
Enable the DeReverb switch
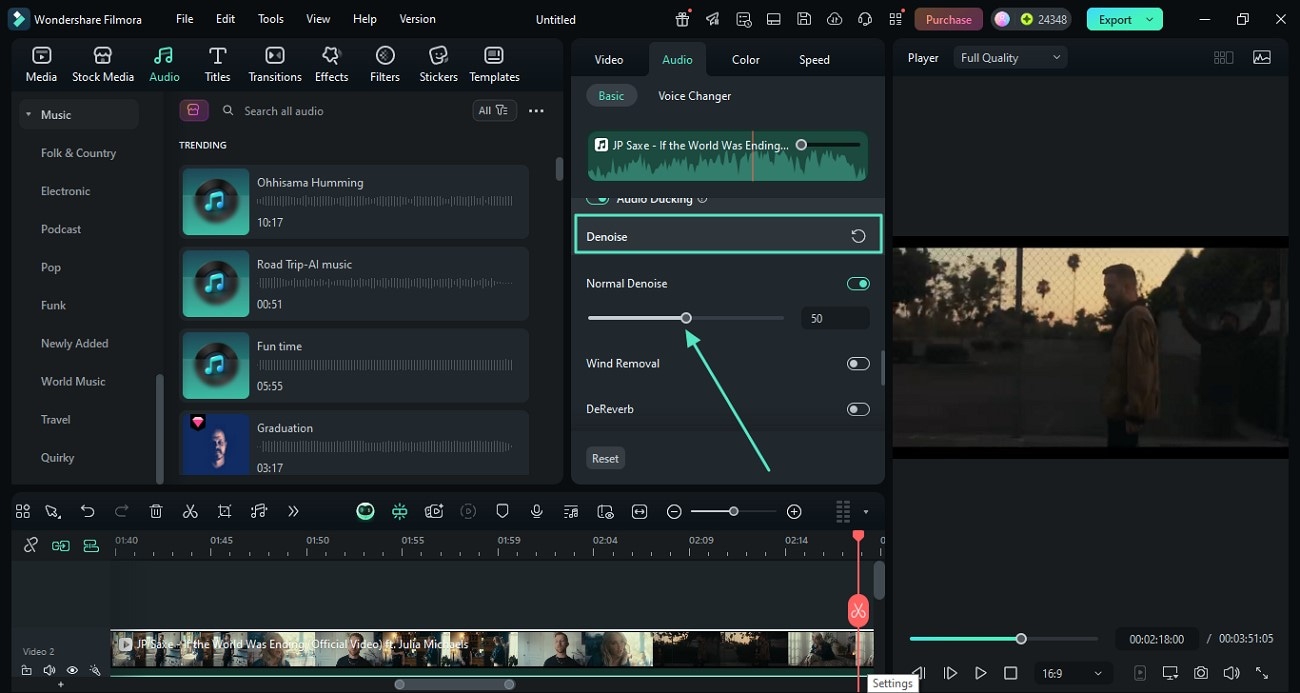click(x=858, y=409)
